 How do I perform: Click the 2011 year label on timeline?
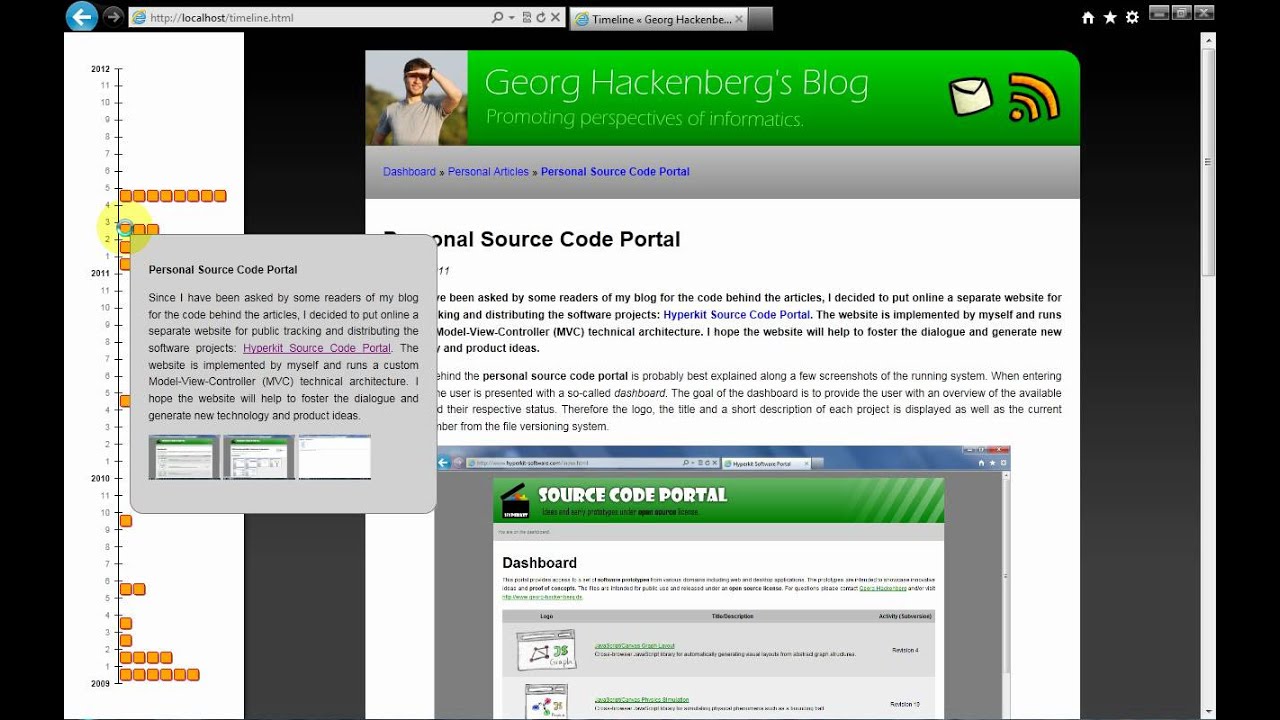coord(100,273)
